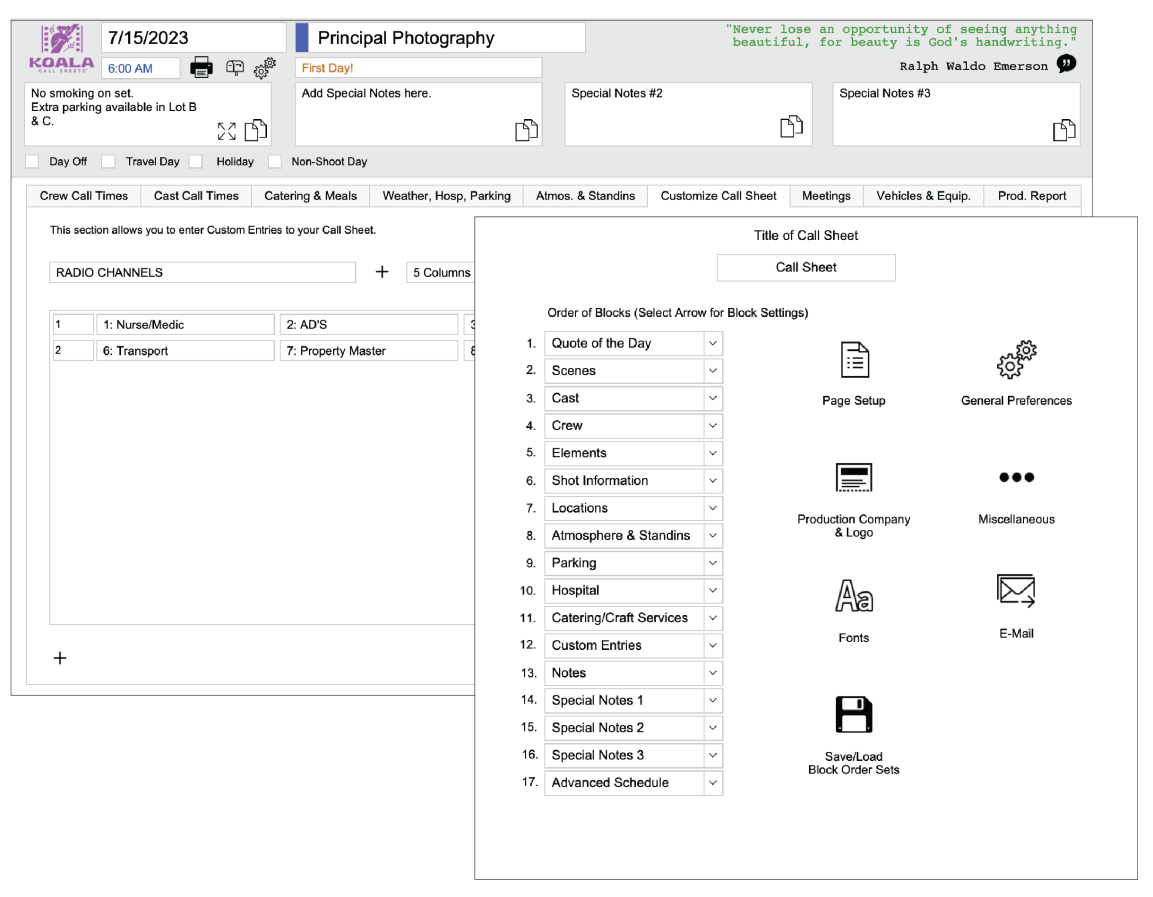1153x897 pixels.
Task: Click the Page Setup icon
Action: 854,360
